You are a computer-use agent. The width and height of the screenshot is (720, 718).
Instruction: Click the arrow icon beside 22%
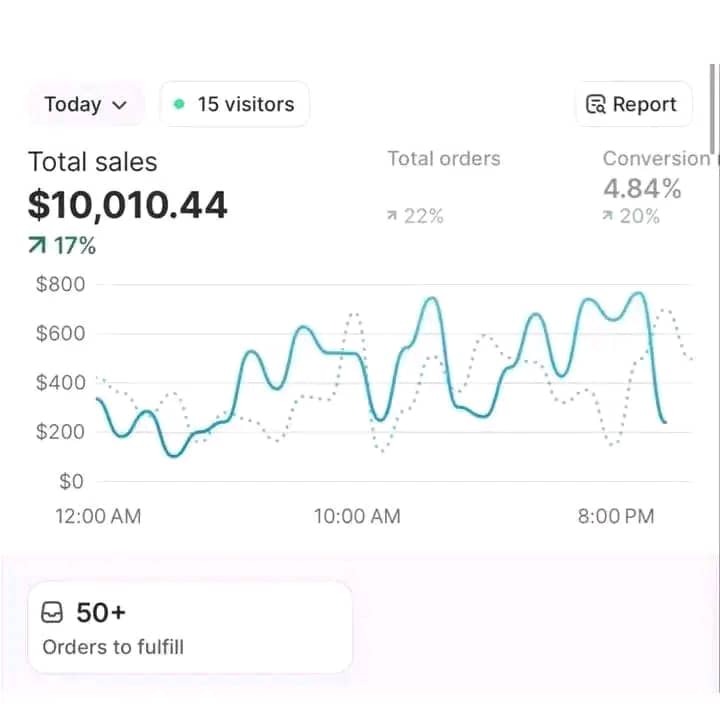click(x=392, y=217)
